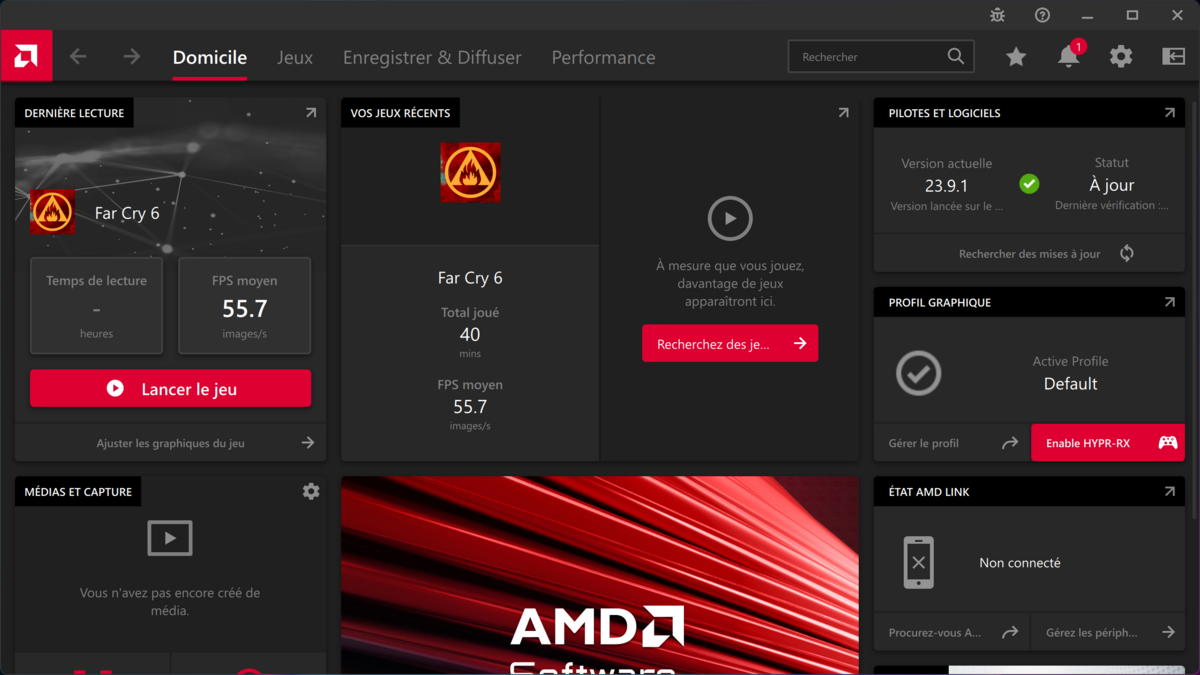The width and height of the screenshot is (1200, 675).
Task: Open favorites star icon
Action: (1016, 57)
